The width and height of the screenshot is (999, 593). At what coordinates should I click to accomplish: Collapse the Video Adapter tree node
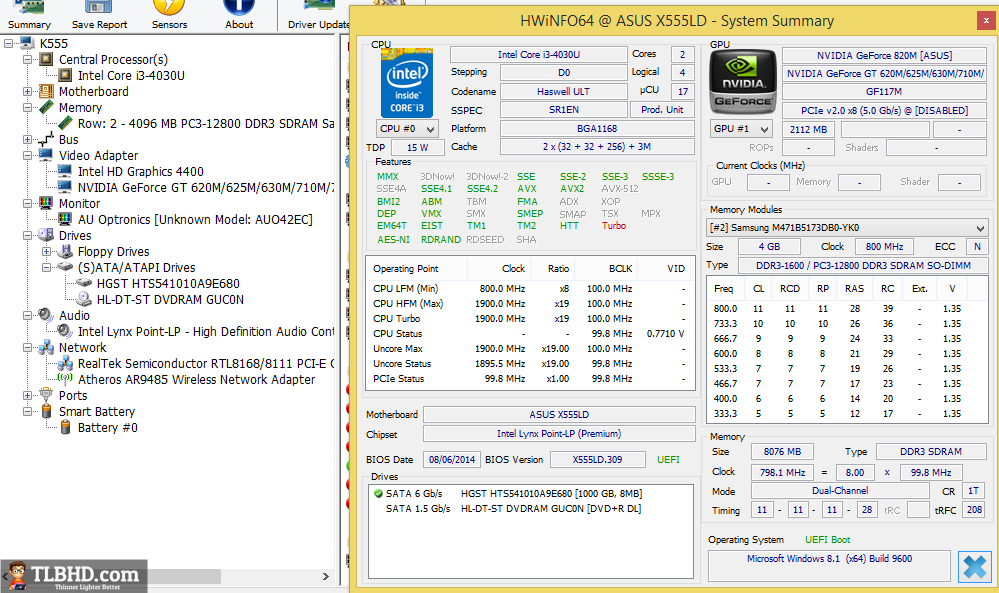click(27, 155)
